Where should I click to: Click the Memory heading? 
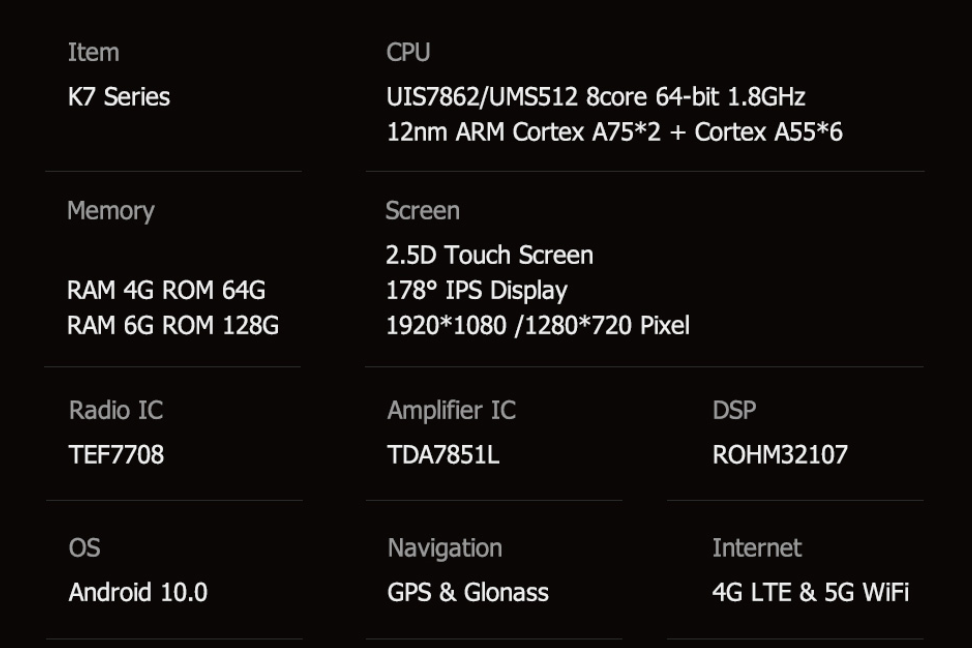(x=110, y=211)
